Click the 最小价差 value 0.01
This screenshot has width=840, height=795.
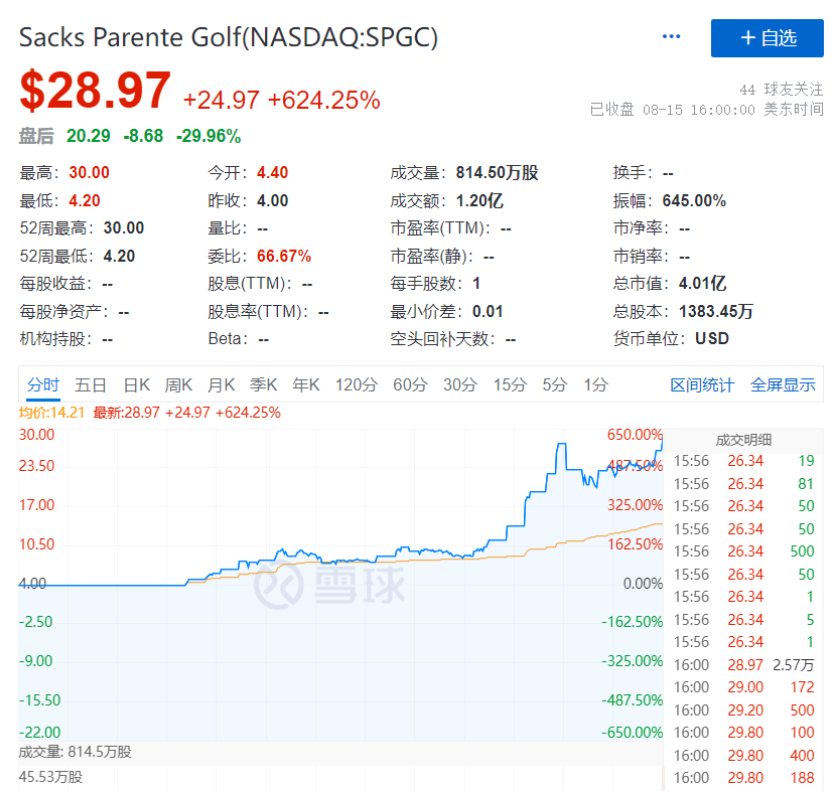coord(488,311)
